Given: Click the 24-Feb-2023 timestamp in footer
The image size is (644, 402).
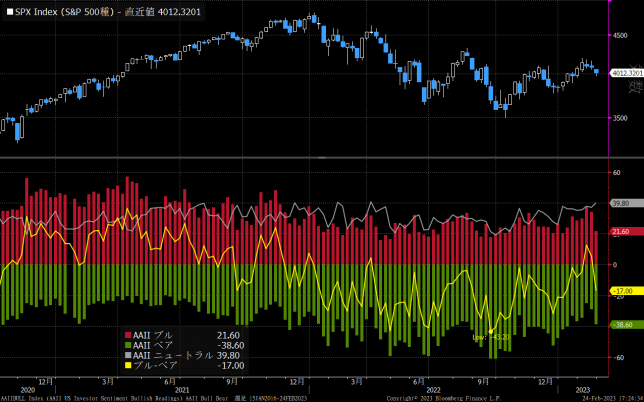Looking at the screenshot, I should click(613, 399).
